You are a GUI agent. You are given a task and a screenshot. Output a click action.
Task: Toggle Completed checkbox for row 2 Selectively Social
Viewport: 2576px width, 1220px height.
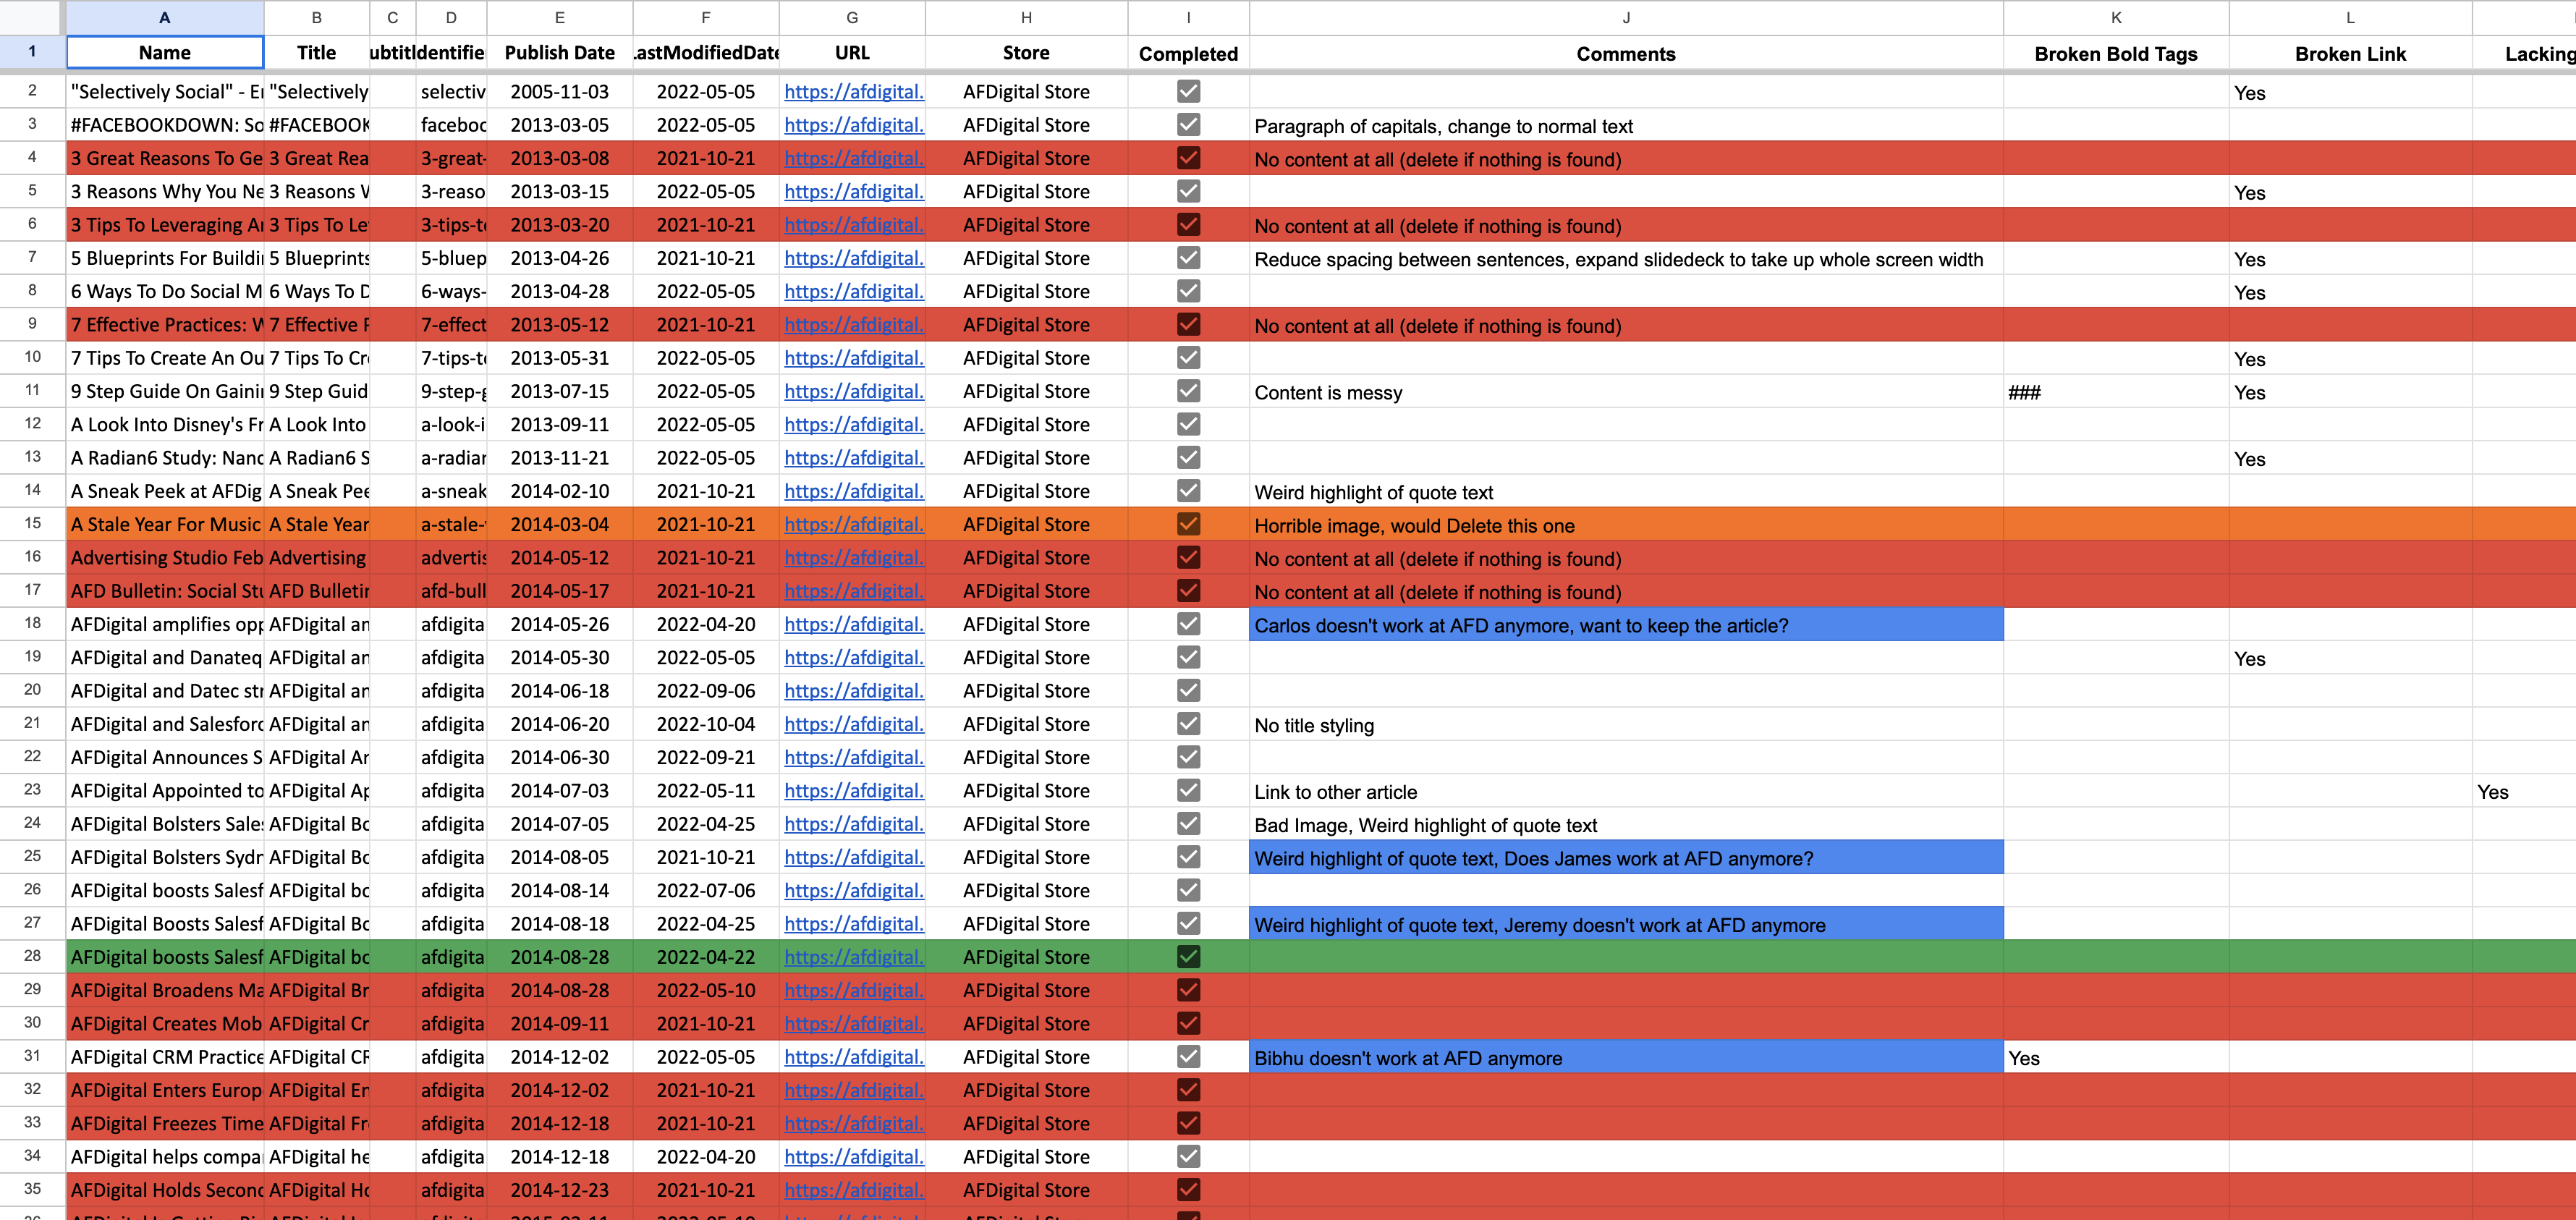(x=1188, y=91)
